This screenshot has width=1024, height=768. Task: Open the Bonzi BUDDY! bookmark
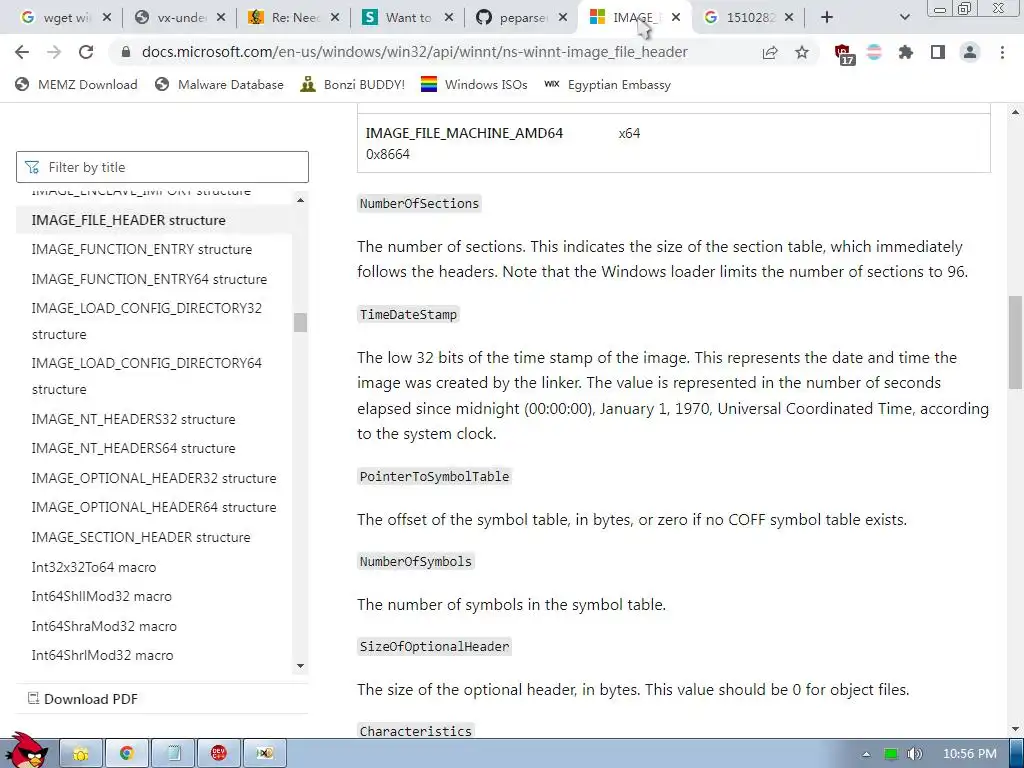coord(352,84)
